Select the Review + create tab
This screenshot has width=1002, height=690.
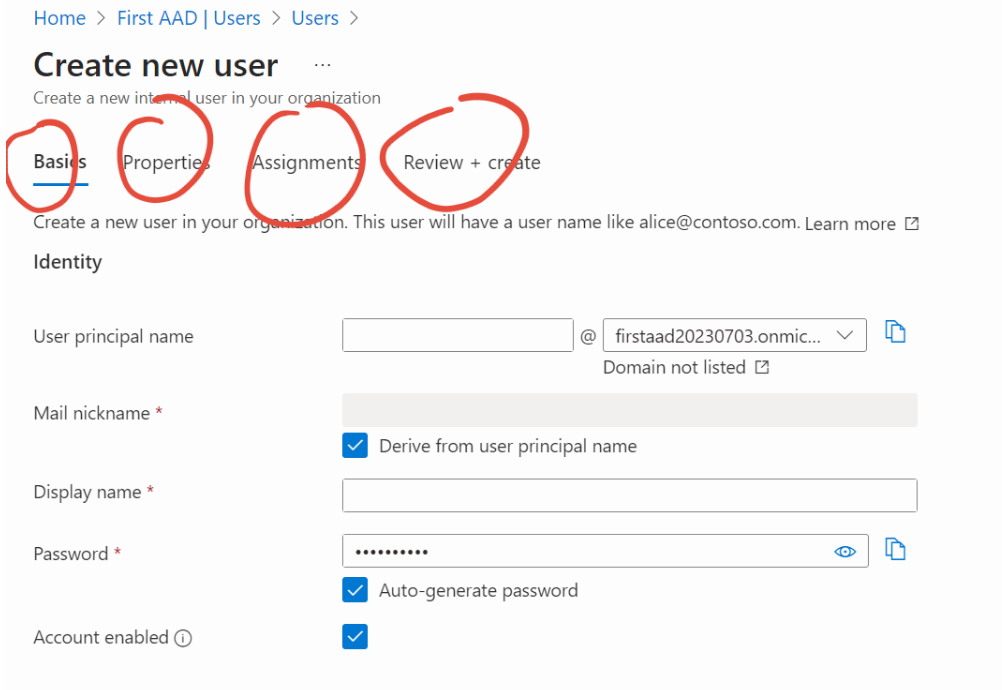point(471,161)
